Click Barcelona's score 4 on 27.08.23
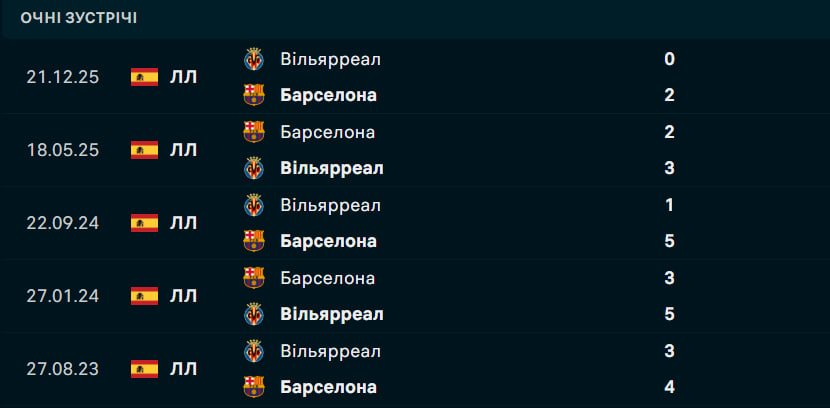Screen dimensions: 830x408 [669, 387]
